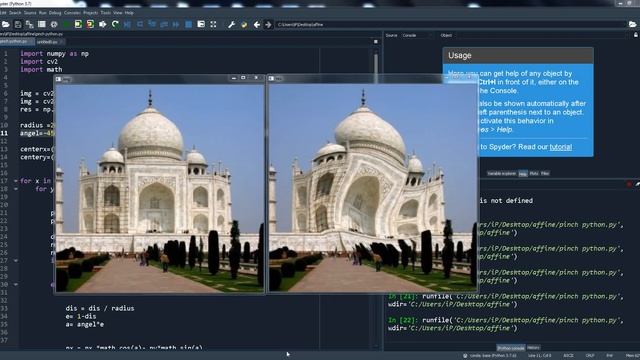Switch to the untitled0.py editor tab
The height and width of the screenshot is (360, 640).
[x=49, y=42]
